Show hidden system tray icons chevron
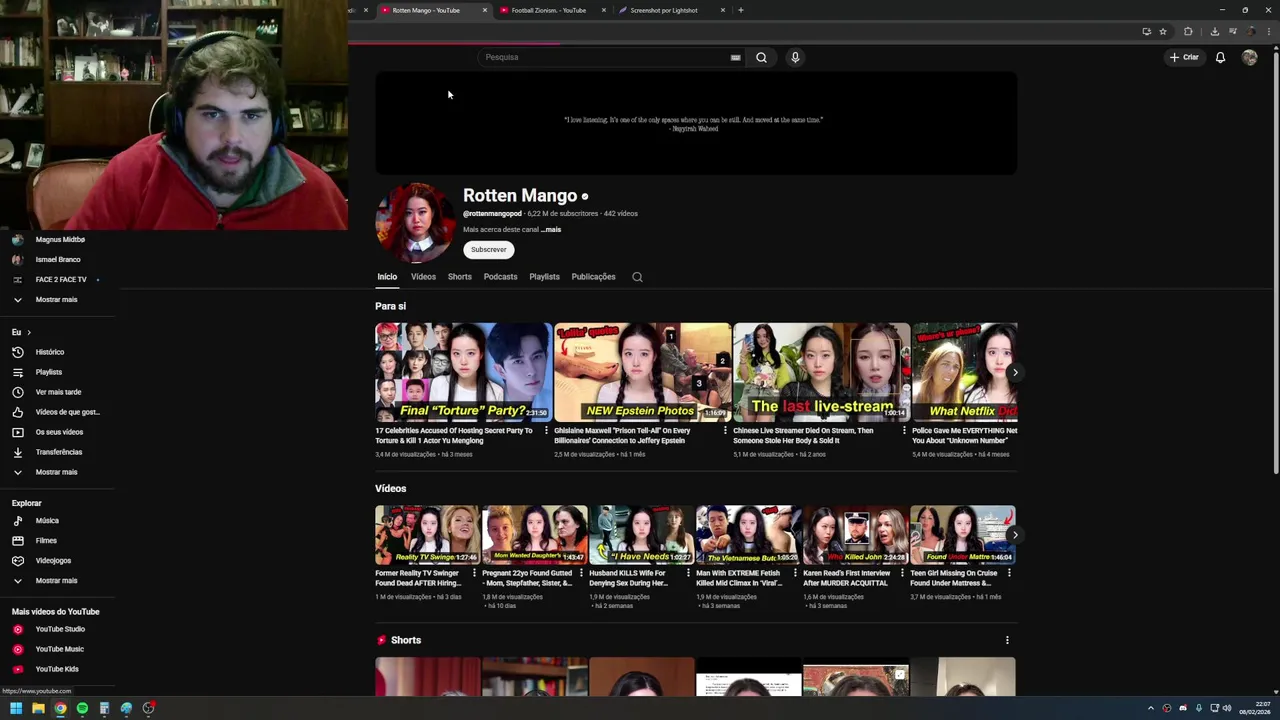This screenshot has height=720, width=1280. (x=1150, y=708)
